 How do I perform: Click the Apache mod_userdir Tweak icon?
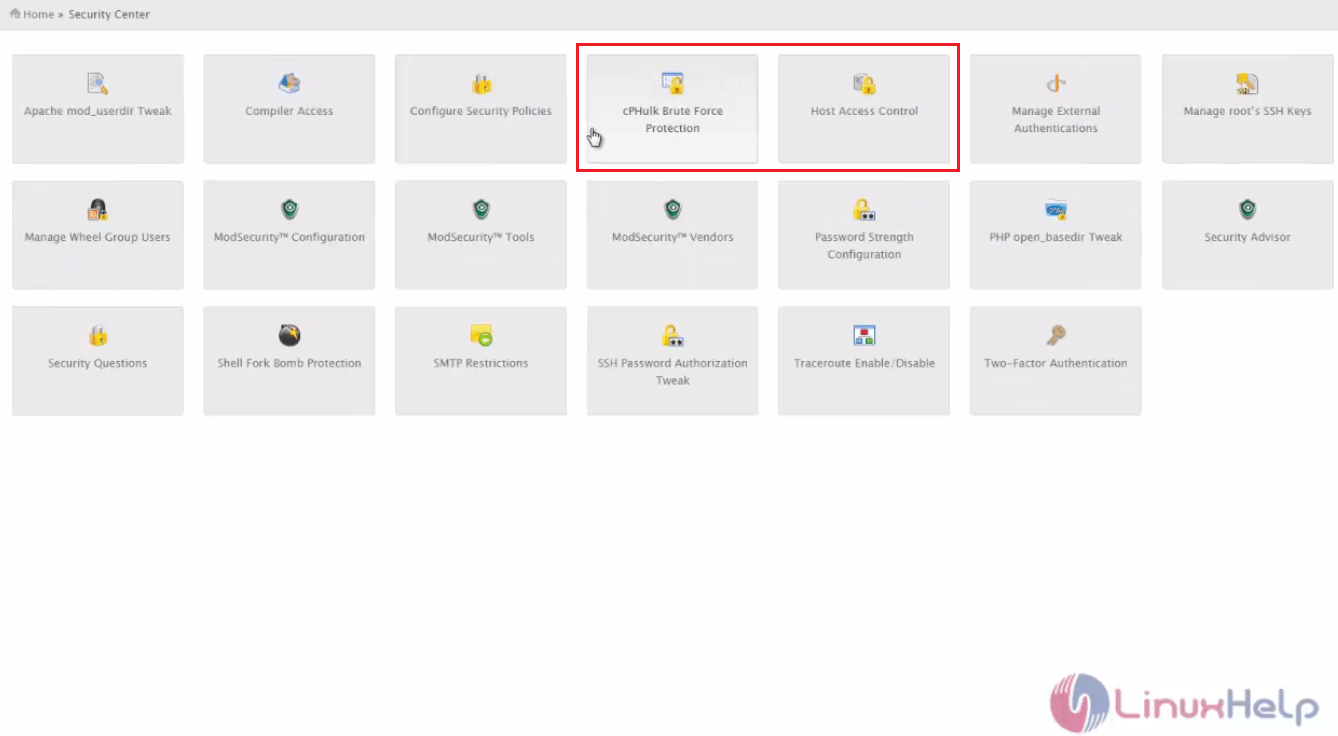point(97,84)
